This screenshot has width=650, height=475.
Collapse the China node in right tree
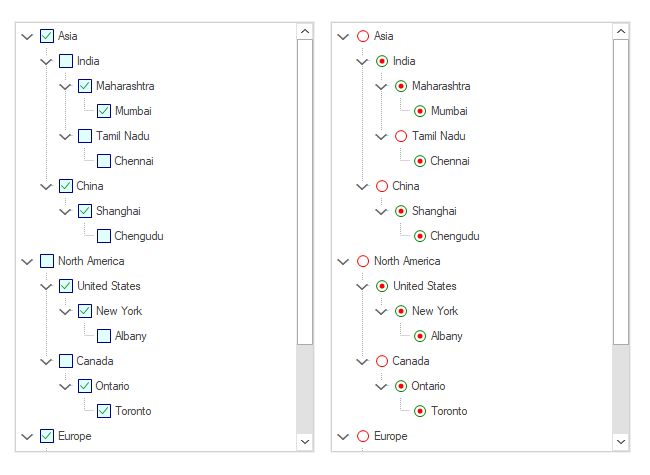click(363, 186)
